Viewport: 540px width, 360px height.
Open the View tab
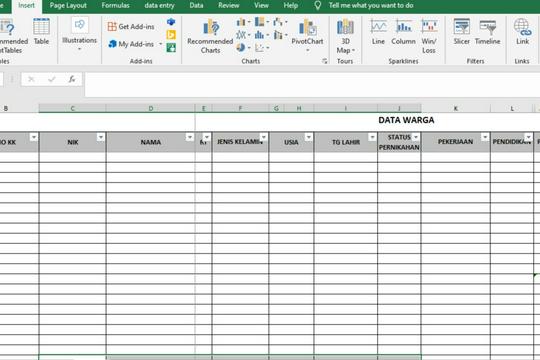[x=261, y=6]
